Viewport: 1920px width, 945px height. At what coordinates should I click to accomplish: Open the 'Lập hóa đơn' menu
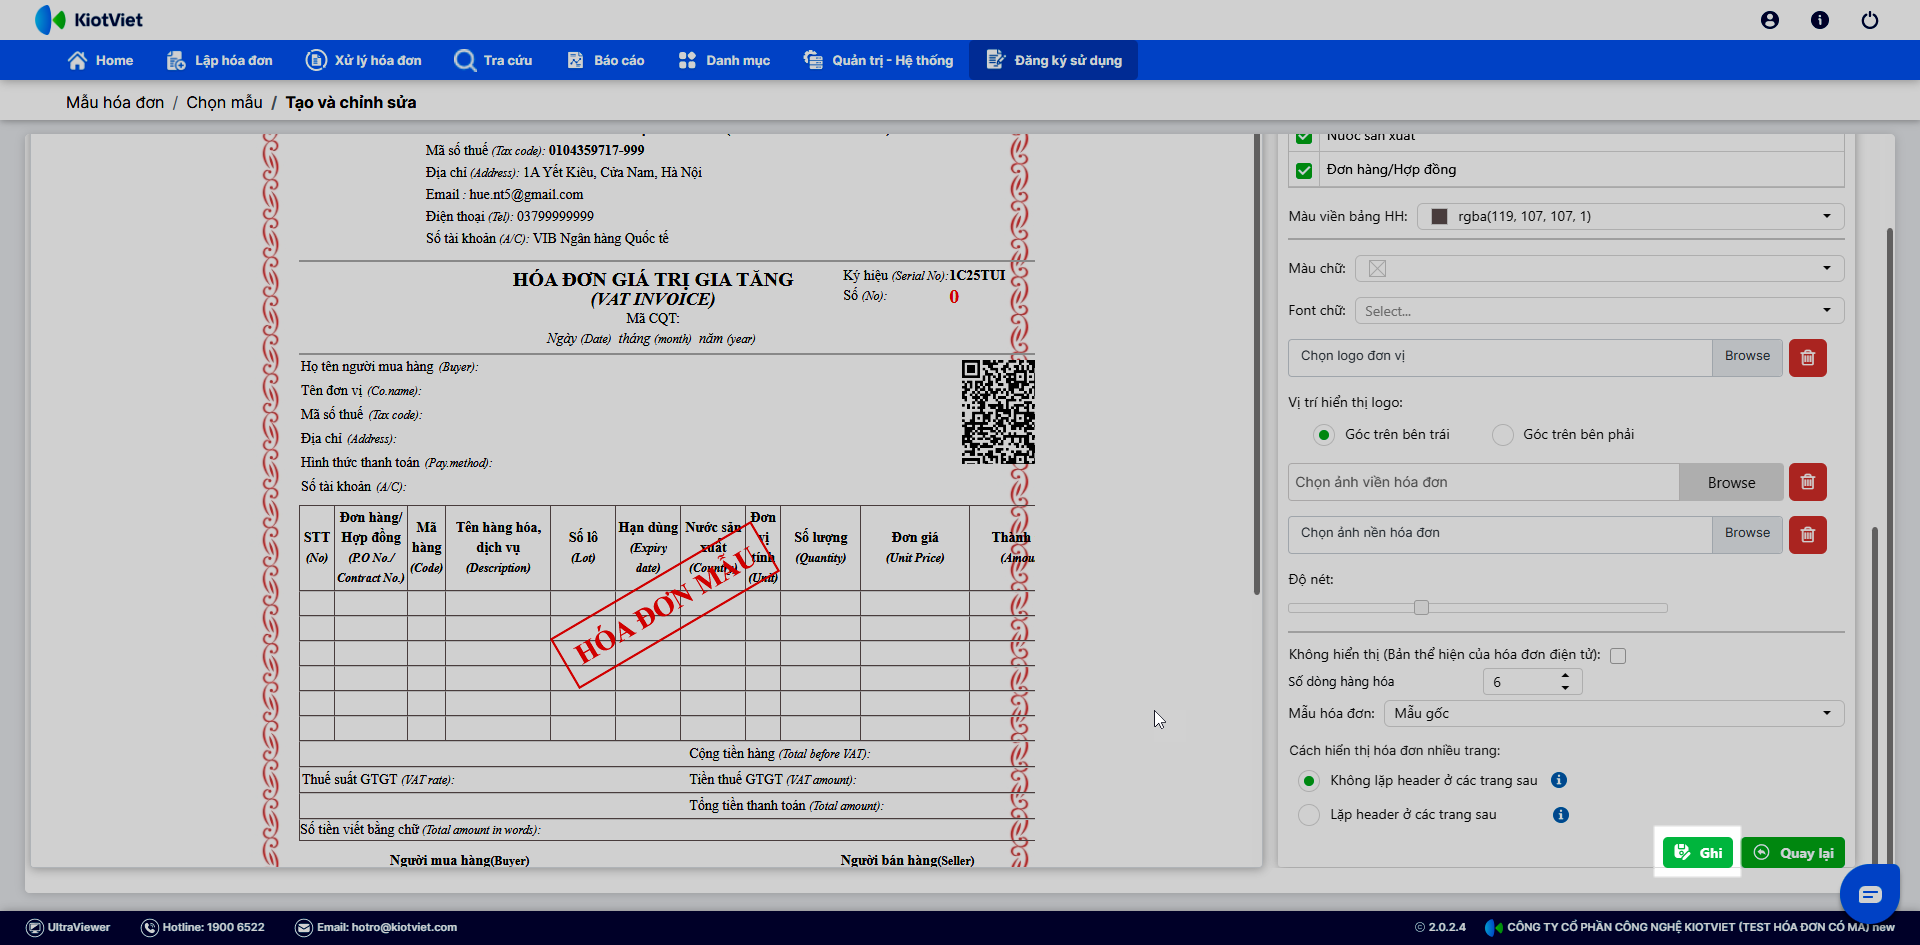[219, 60]
